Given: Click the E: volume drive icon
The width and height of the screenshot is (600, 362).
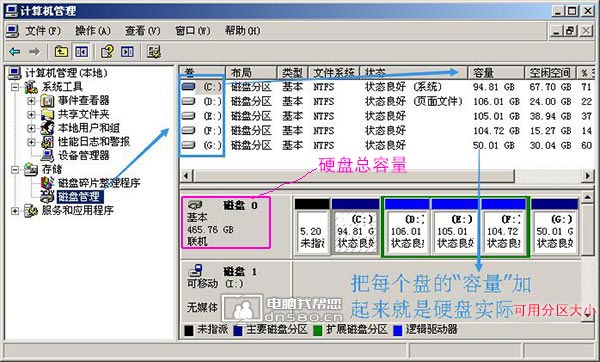Looking at the screenshot, I should (x=188, y=116).
